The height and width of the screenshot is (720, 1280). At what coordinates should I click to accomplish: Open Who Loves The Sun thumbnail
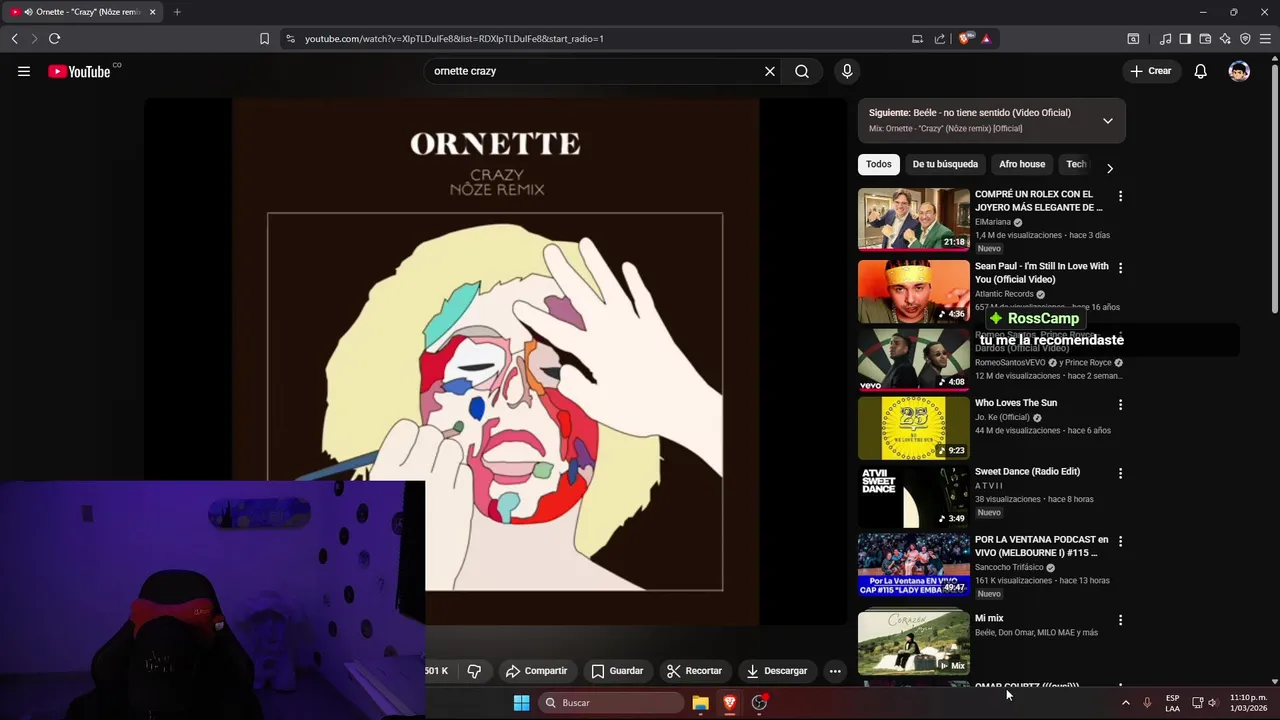[x=914, y=428]
